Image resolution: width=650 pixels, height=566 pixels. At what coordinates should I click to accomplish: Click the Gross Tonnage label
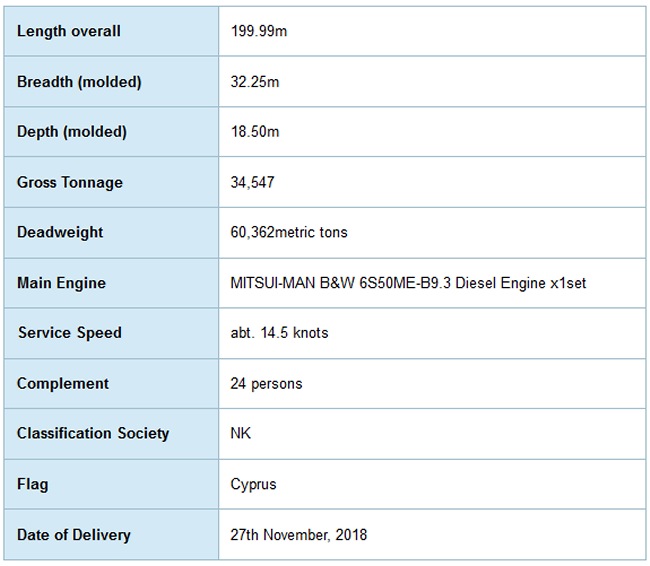pos(70,183)
